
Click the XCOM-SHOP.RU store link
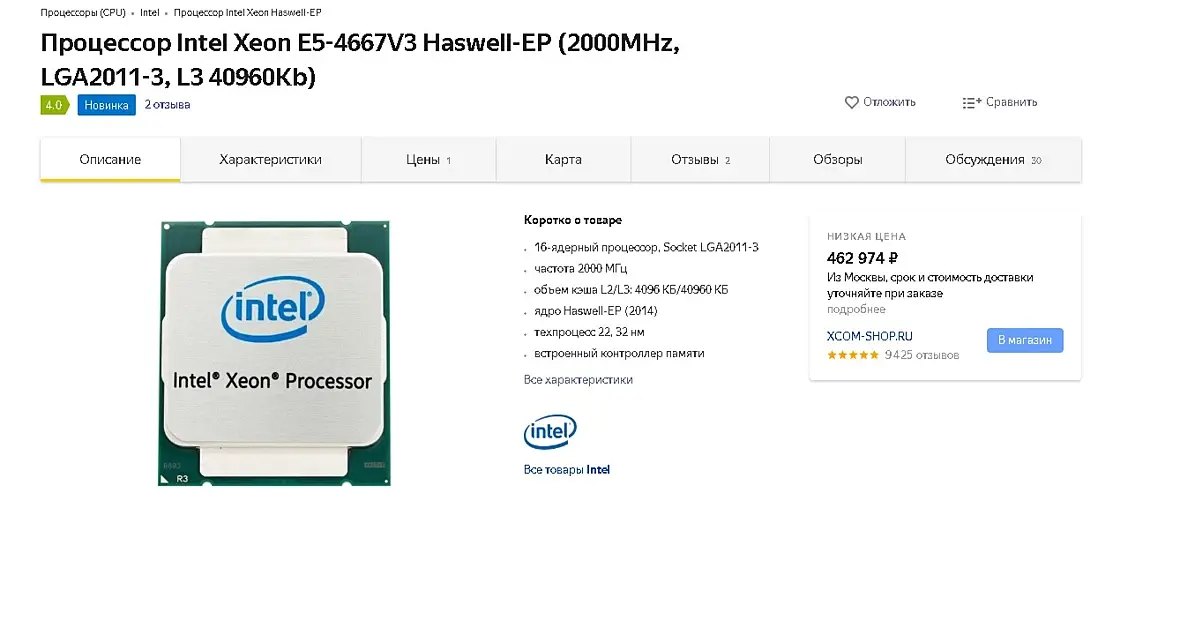tap(869, 337)
